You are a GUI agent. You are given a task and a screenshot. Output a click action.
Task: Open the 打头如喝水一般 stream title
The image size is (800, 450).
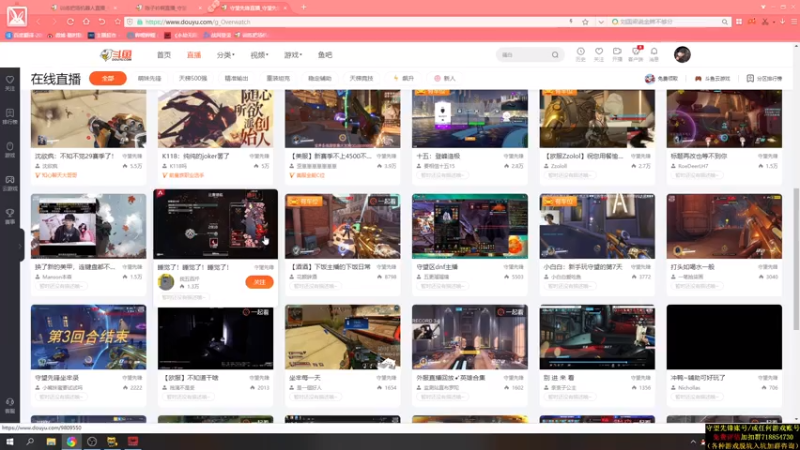click(692, 267)
